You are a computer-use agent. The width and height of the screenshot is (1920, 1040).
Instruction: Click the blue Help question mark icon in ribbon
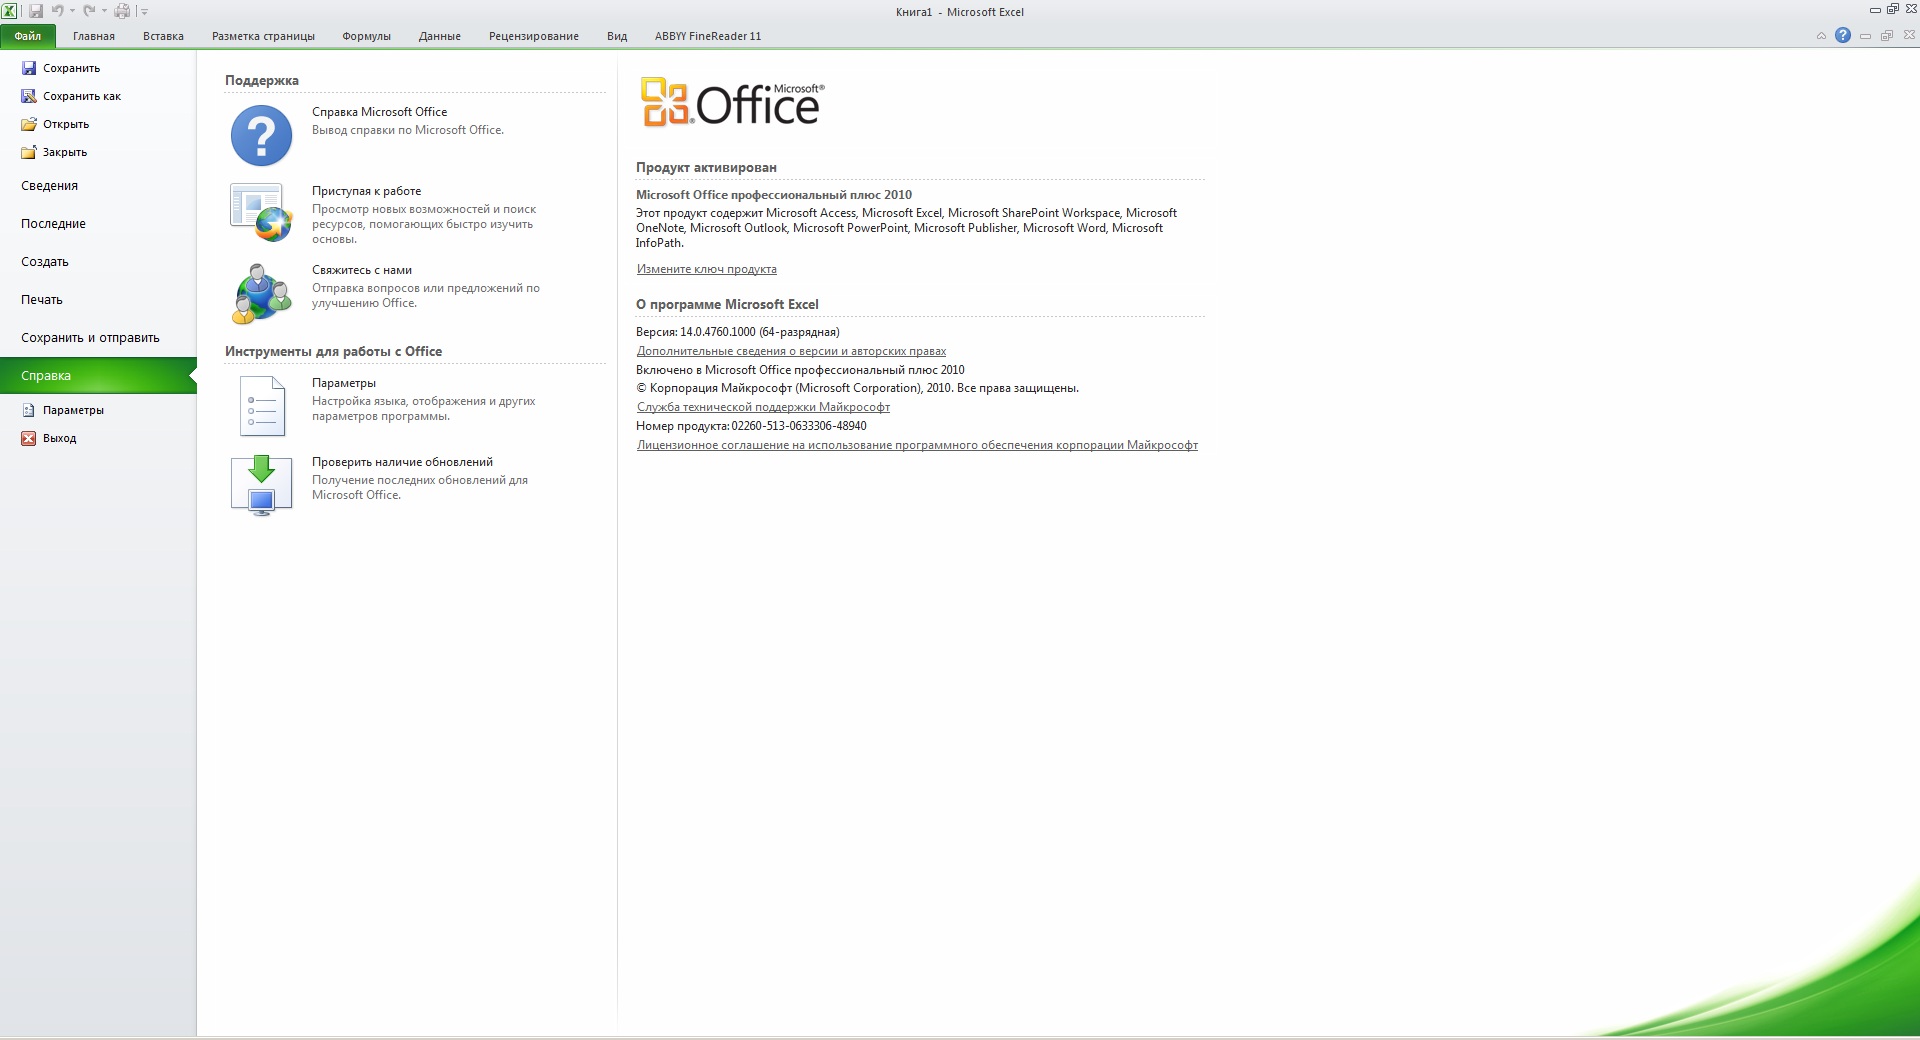point(1843,35)
